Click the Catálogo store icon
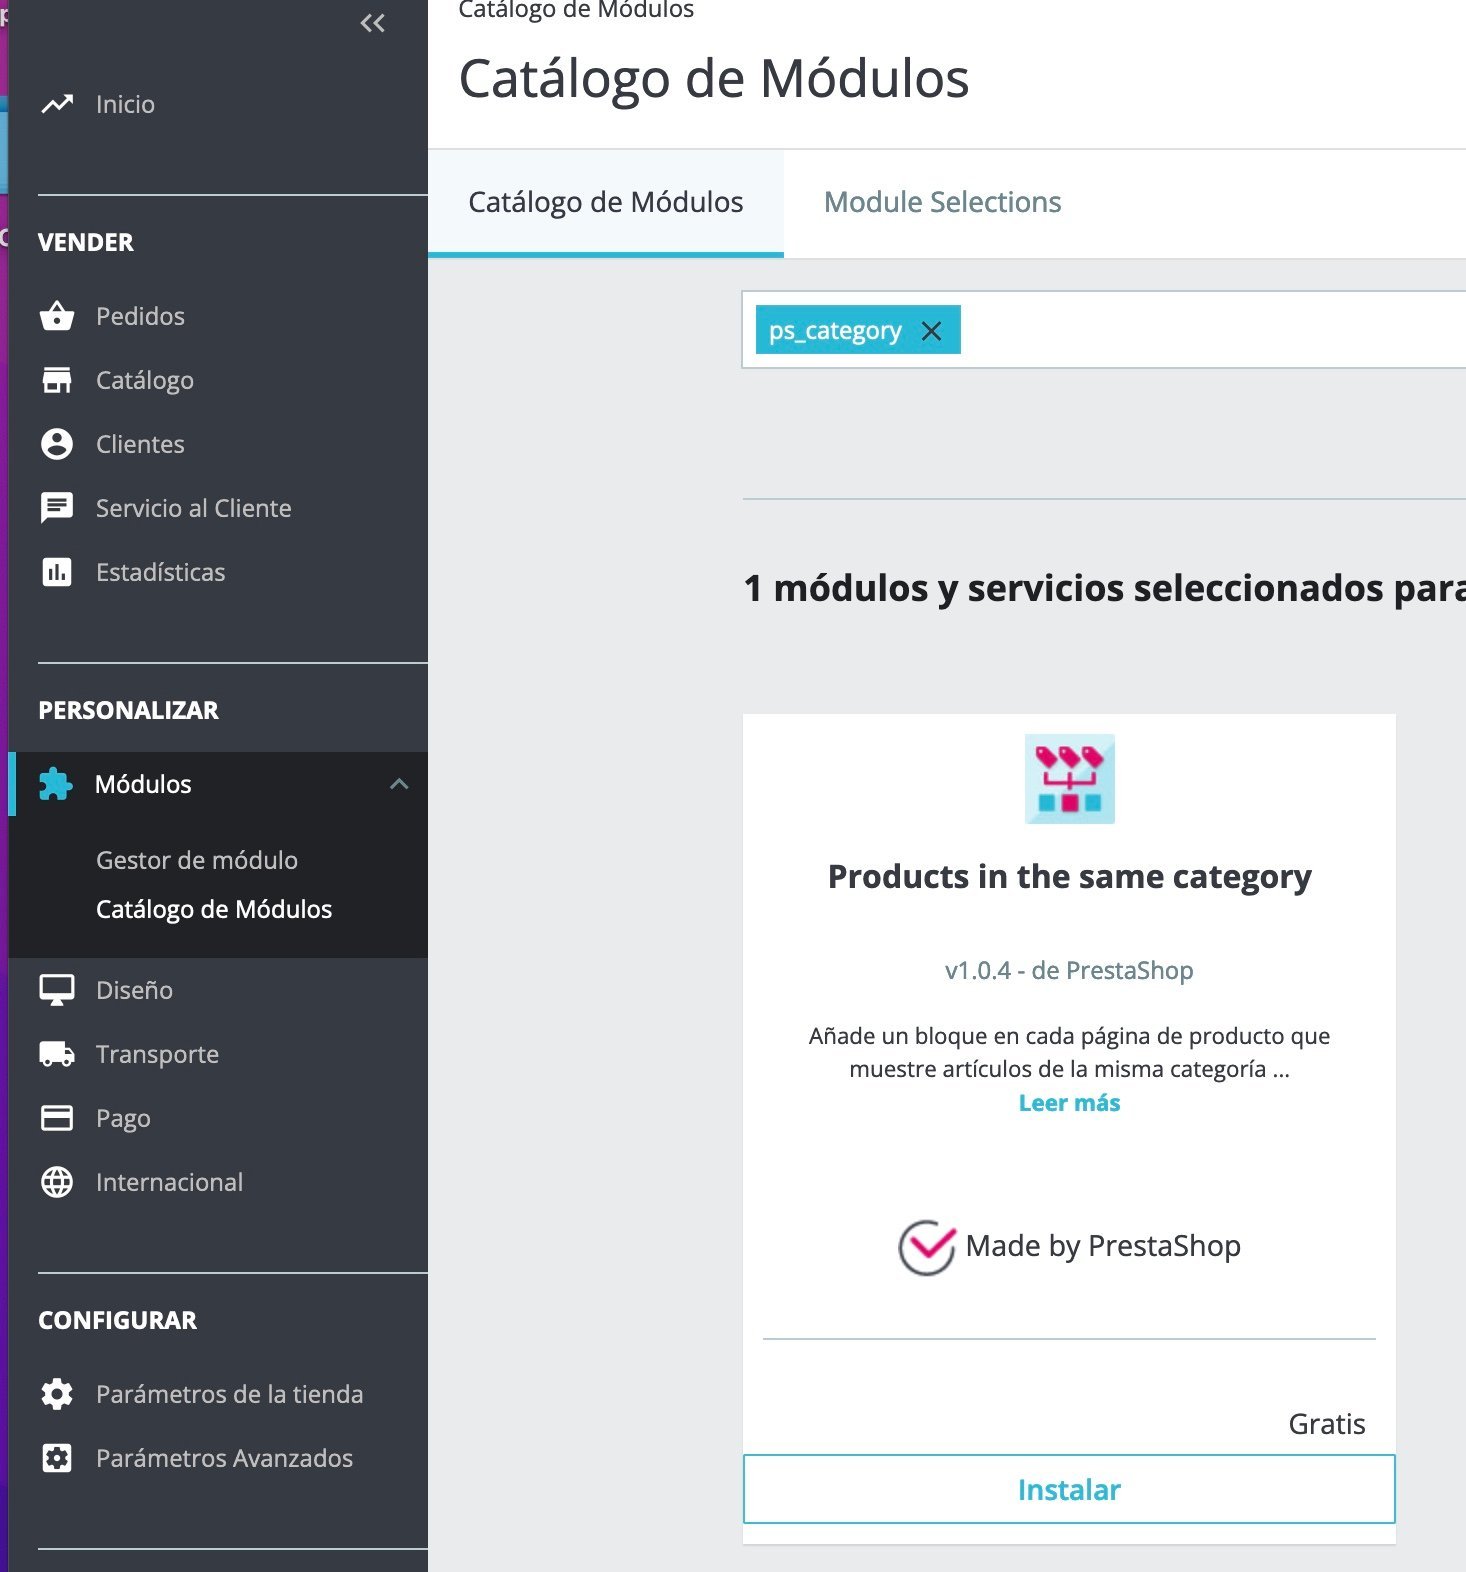1466x1572 pixels. click(57, 380)
